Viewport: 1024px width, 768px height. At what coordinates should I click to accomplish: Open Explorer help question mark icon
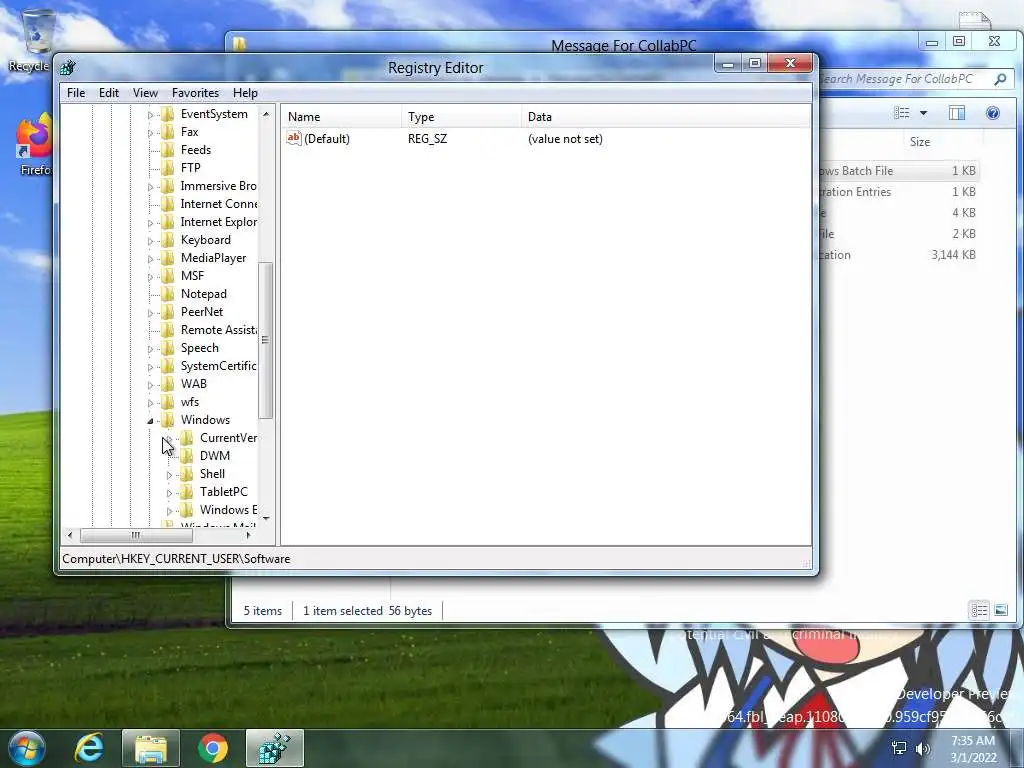pyautogui.click(x=993, y=113)
